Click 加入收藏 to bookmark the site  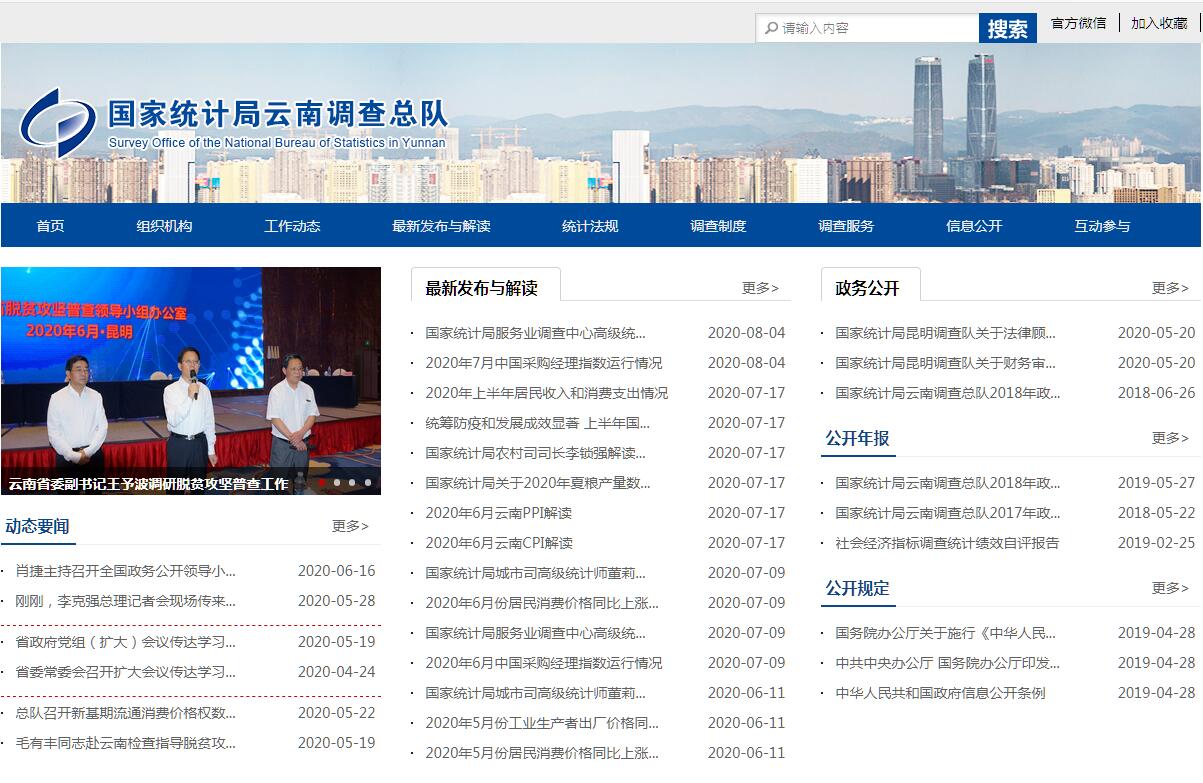coord(1159,23)
